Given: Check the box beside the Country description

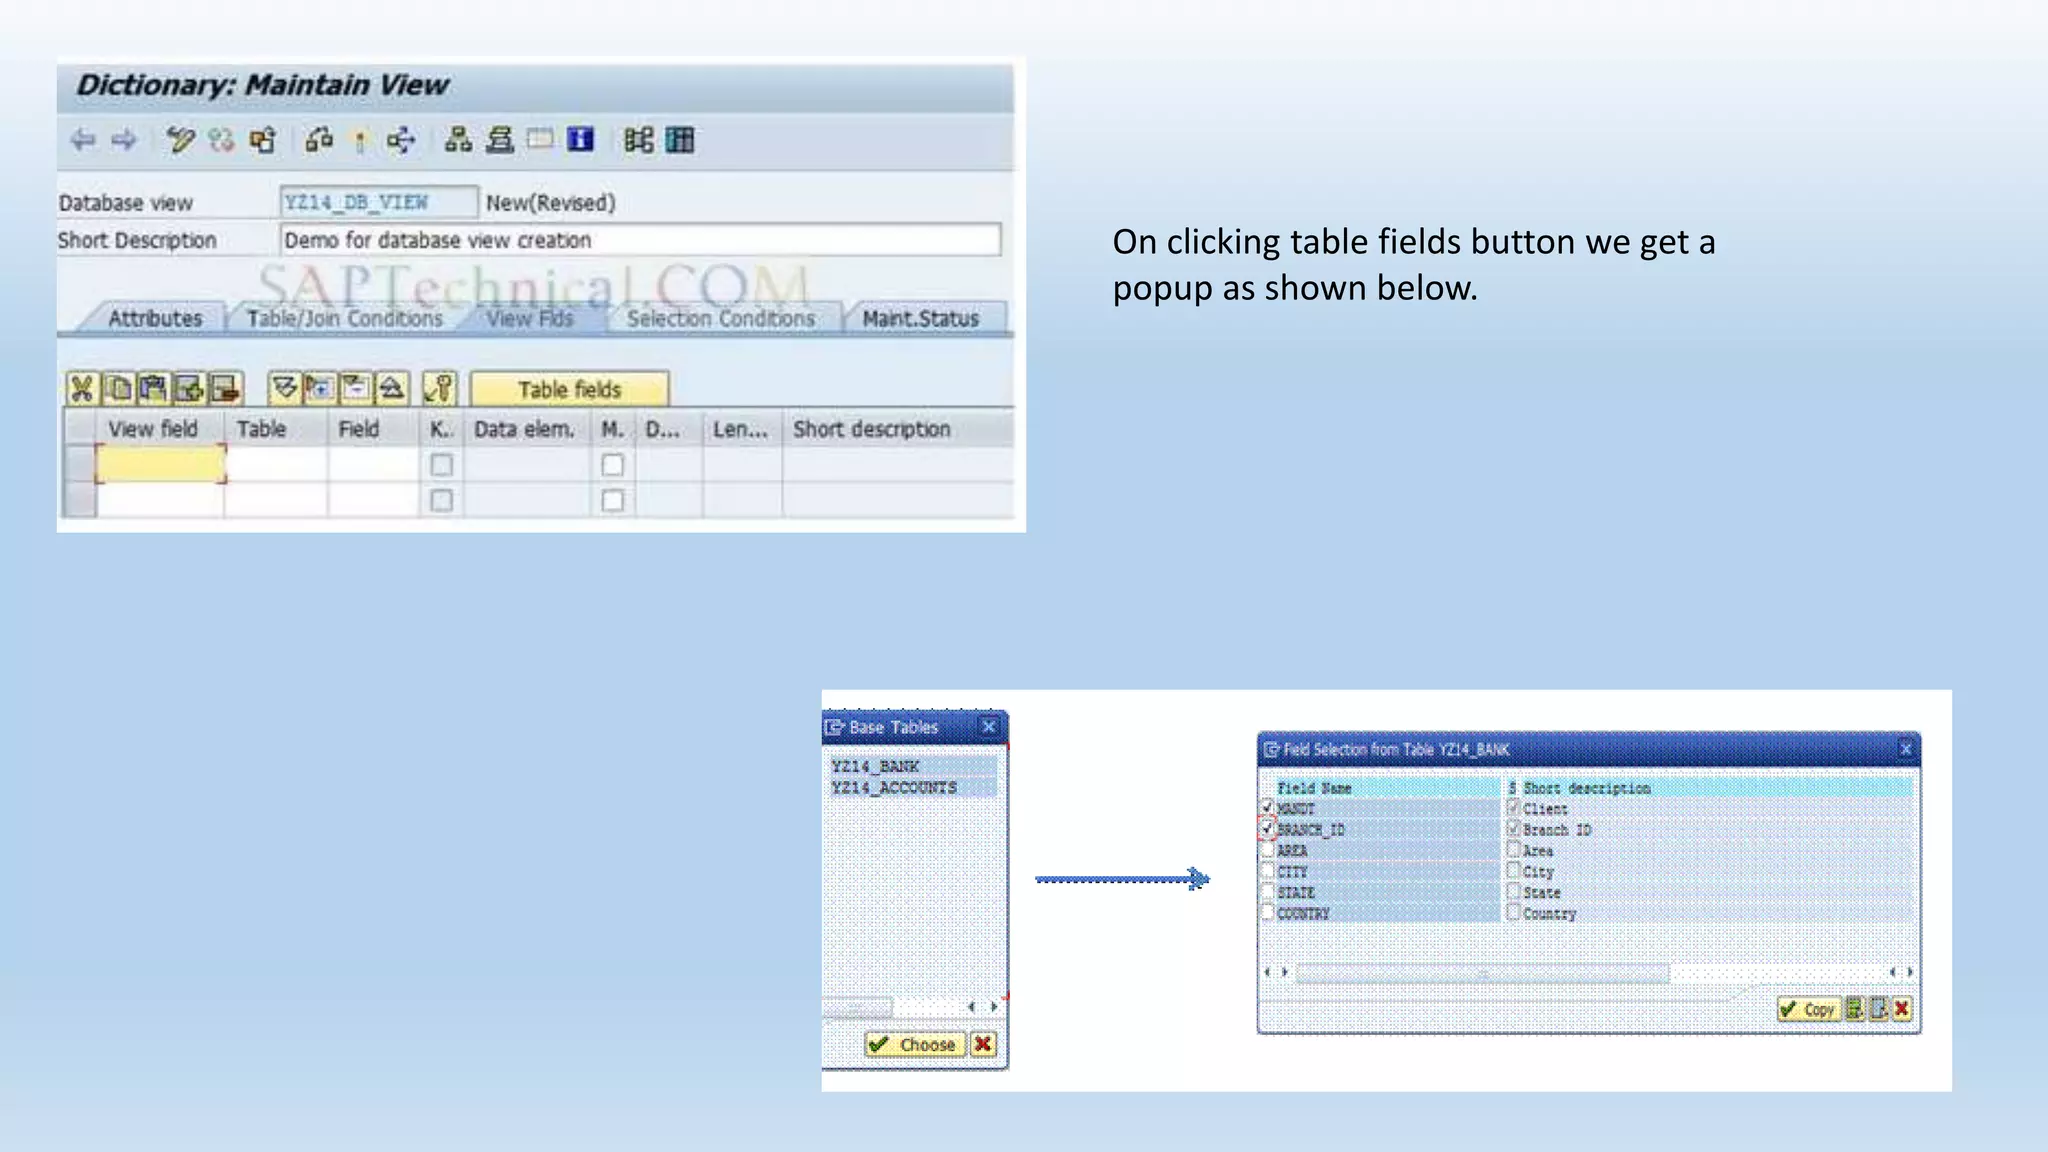Looking at the screenshot, I should coord(1514,912).
